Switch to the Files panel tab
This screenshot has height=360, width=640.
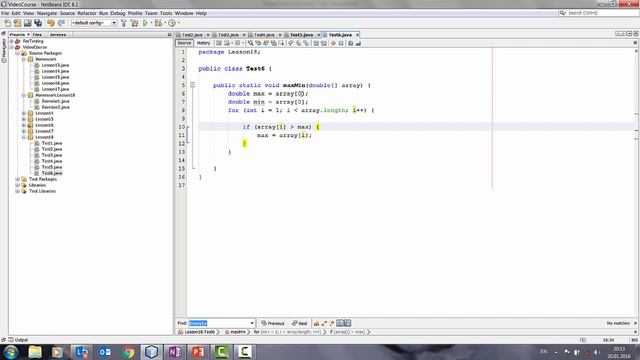(37, 35)
